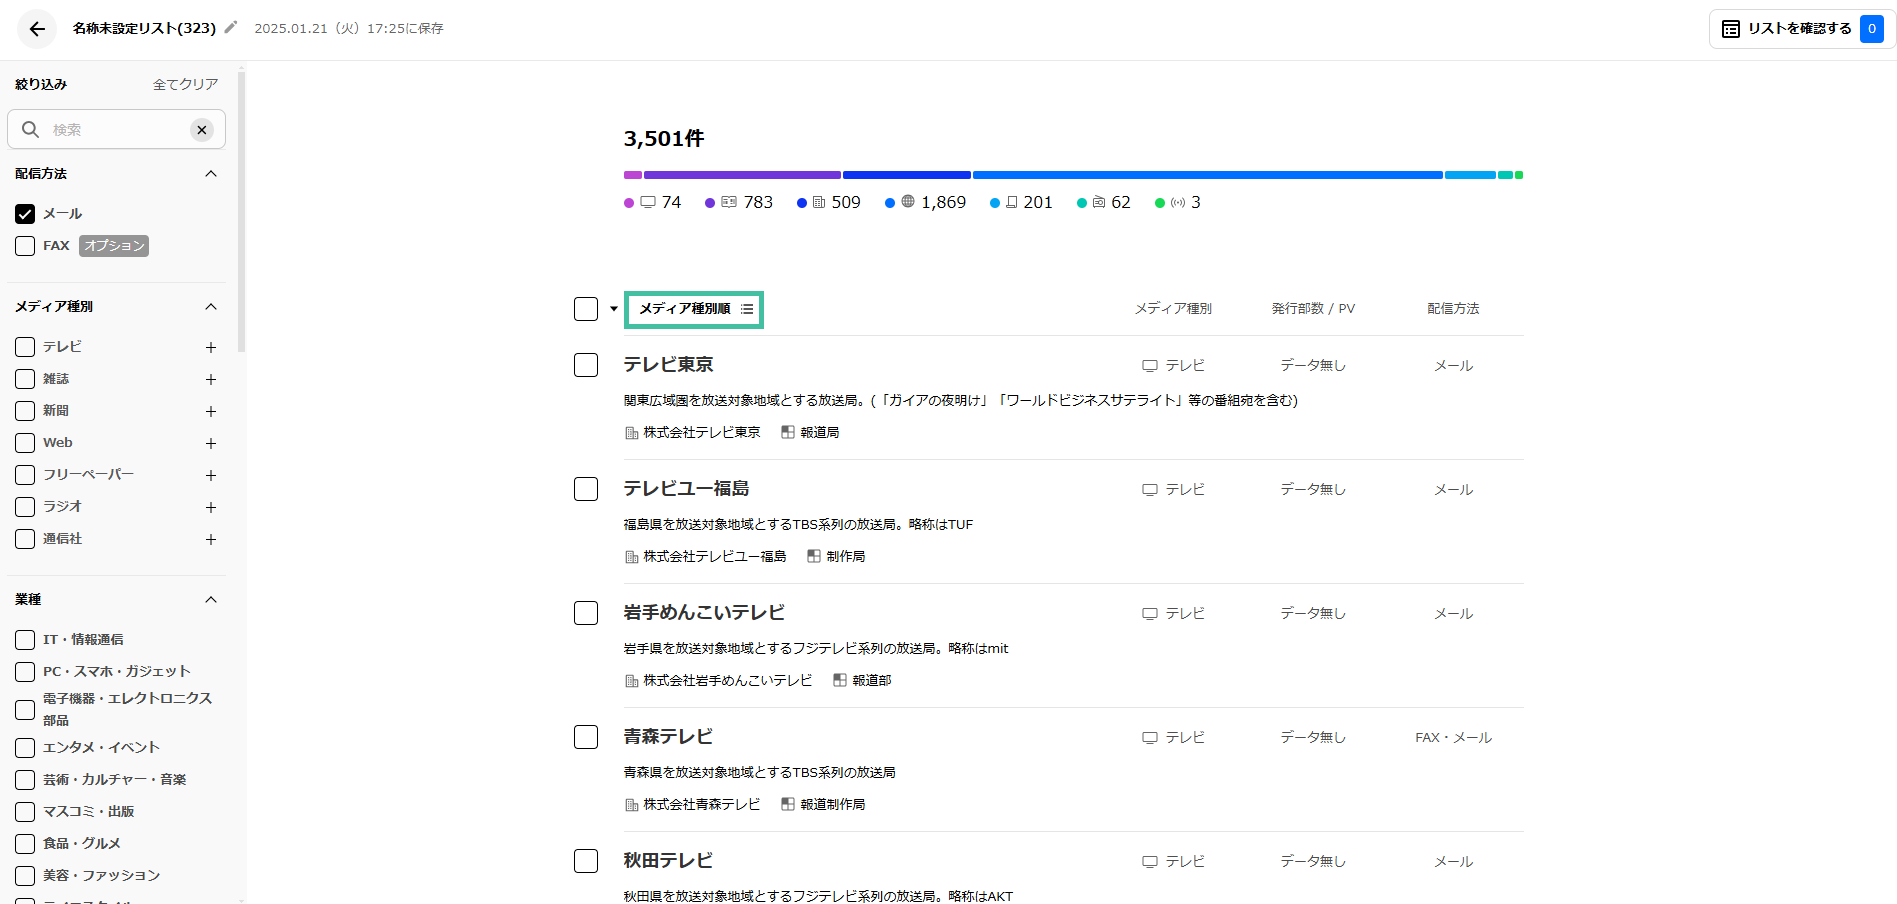Click 全てクリア to reset filters

point(185,85)
